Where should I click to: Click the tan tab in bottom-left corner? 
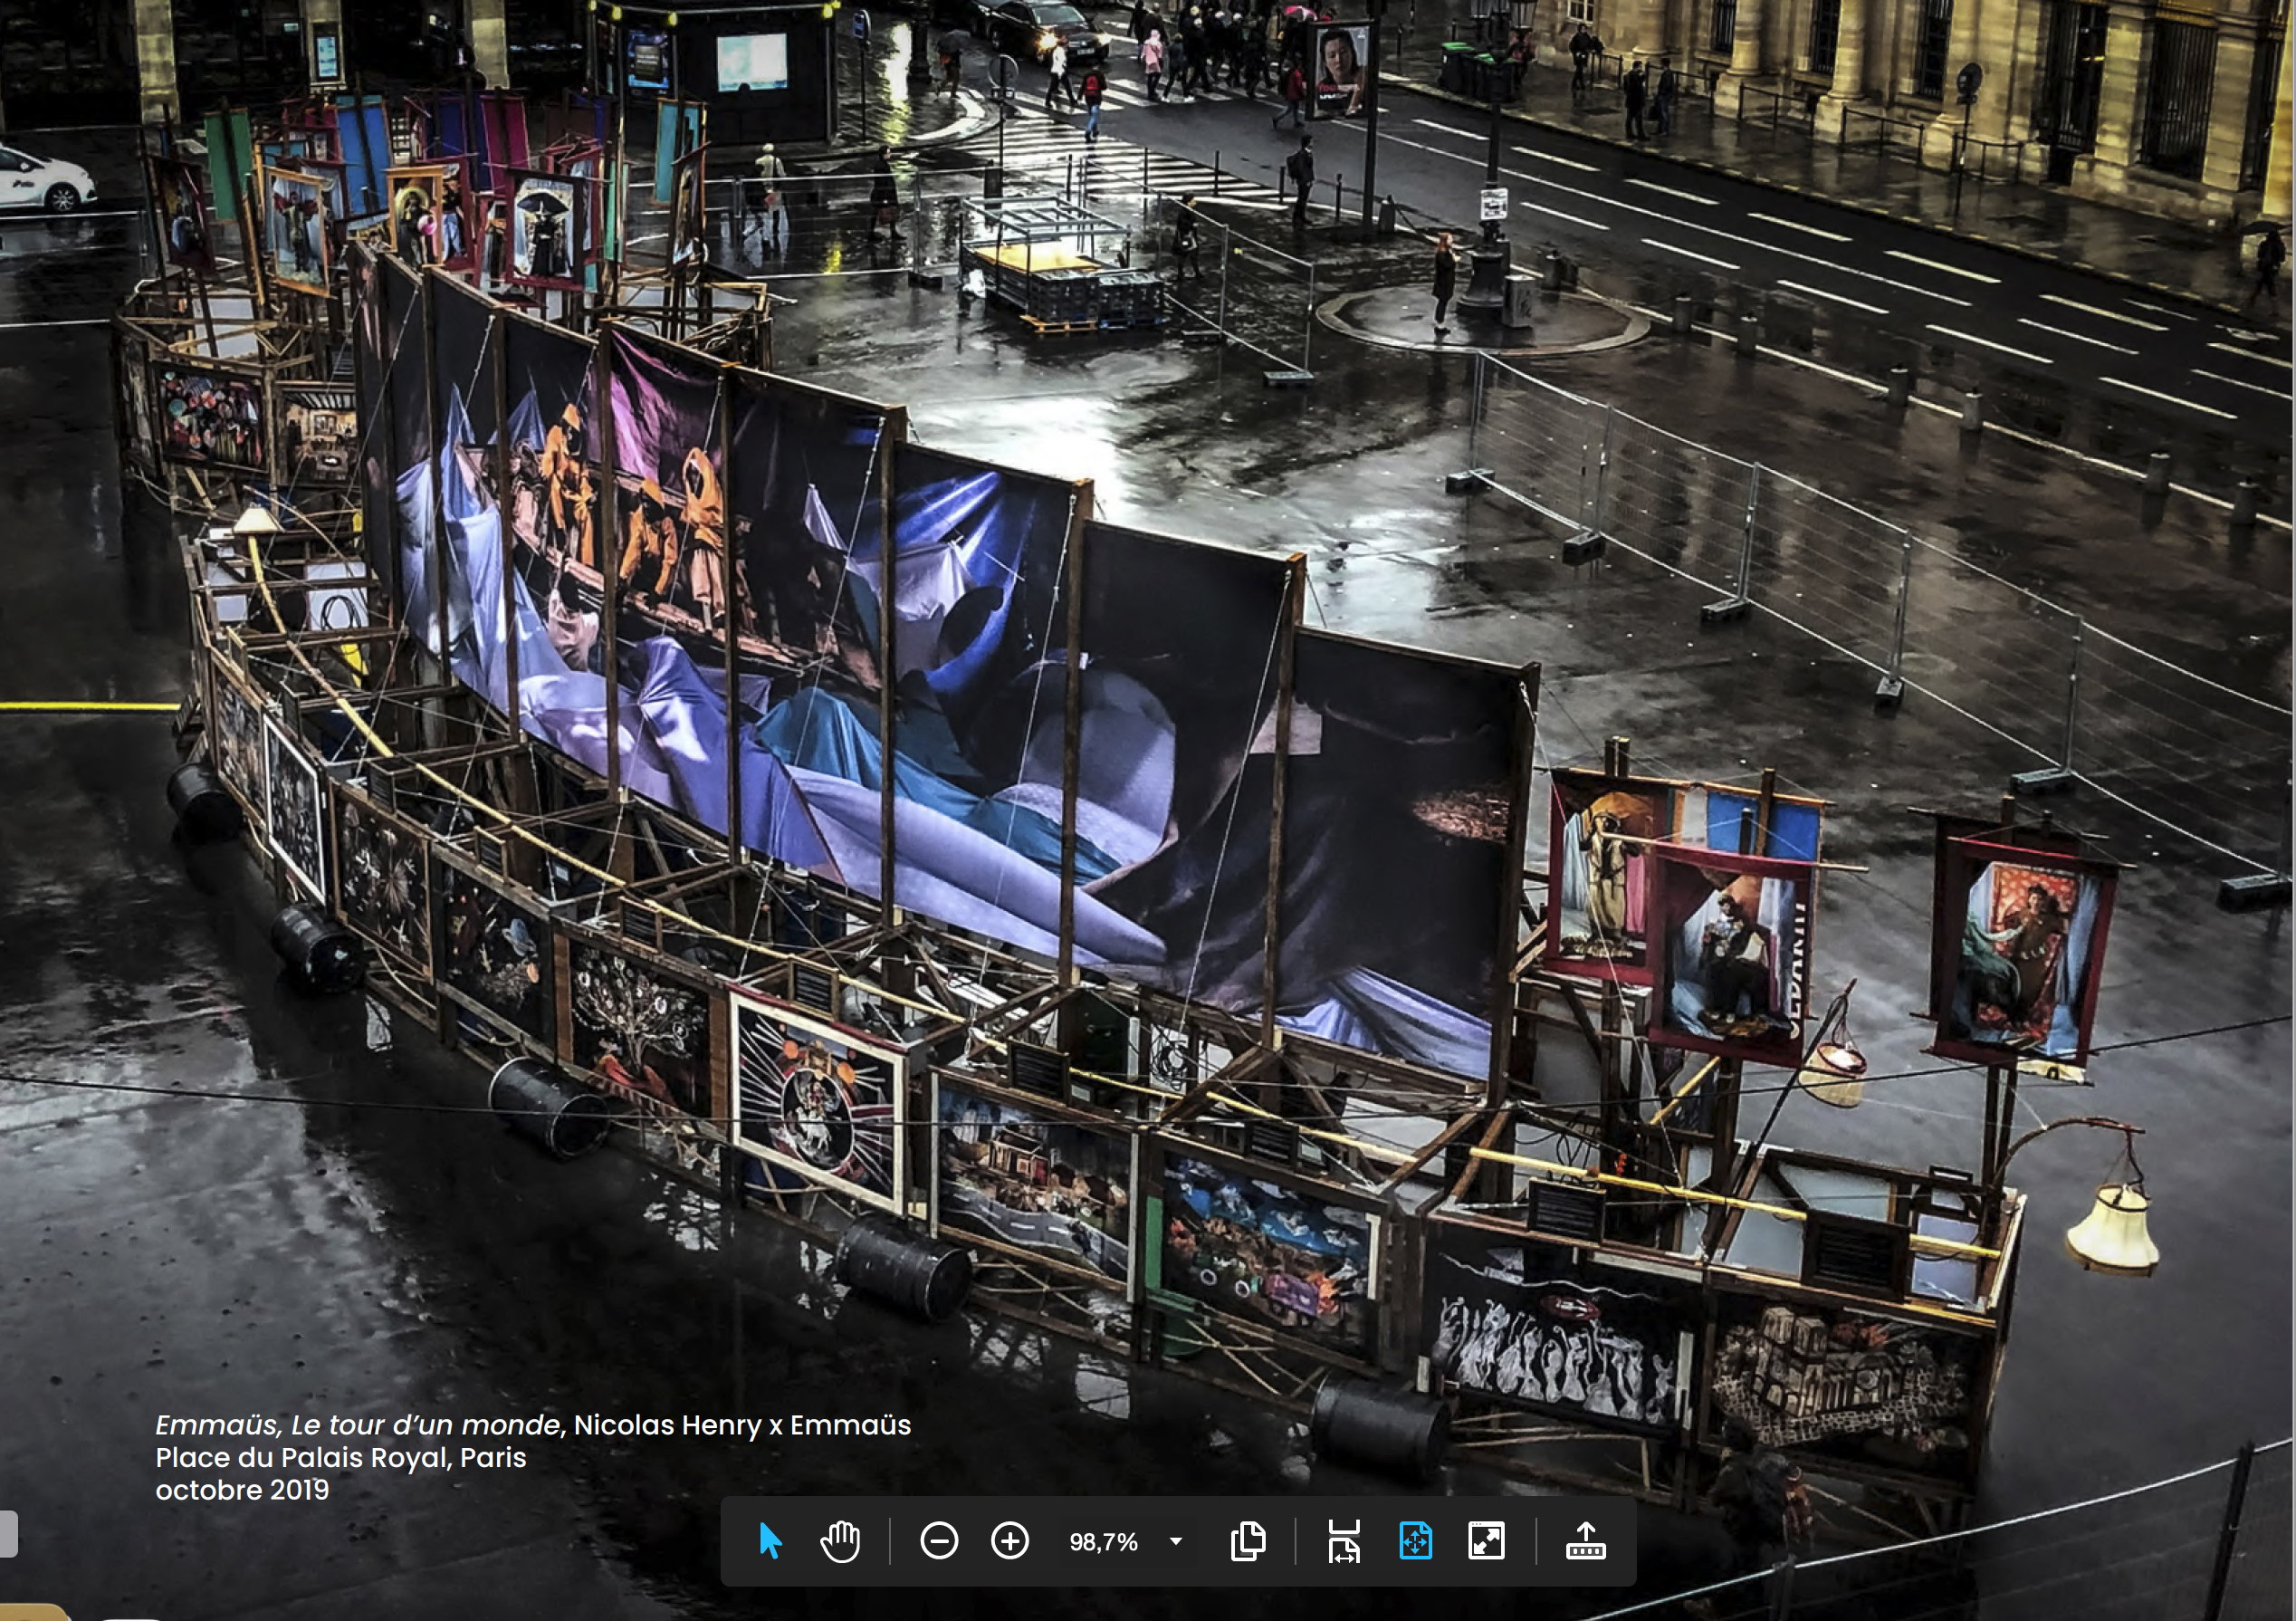click(30, 1612)
